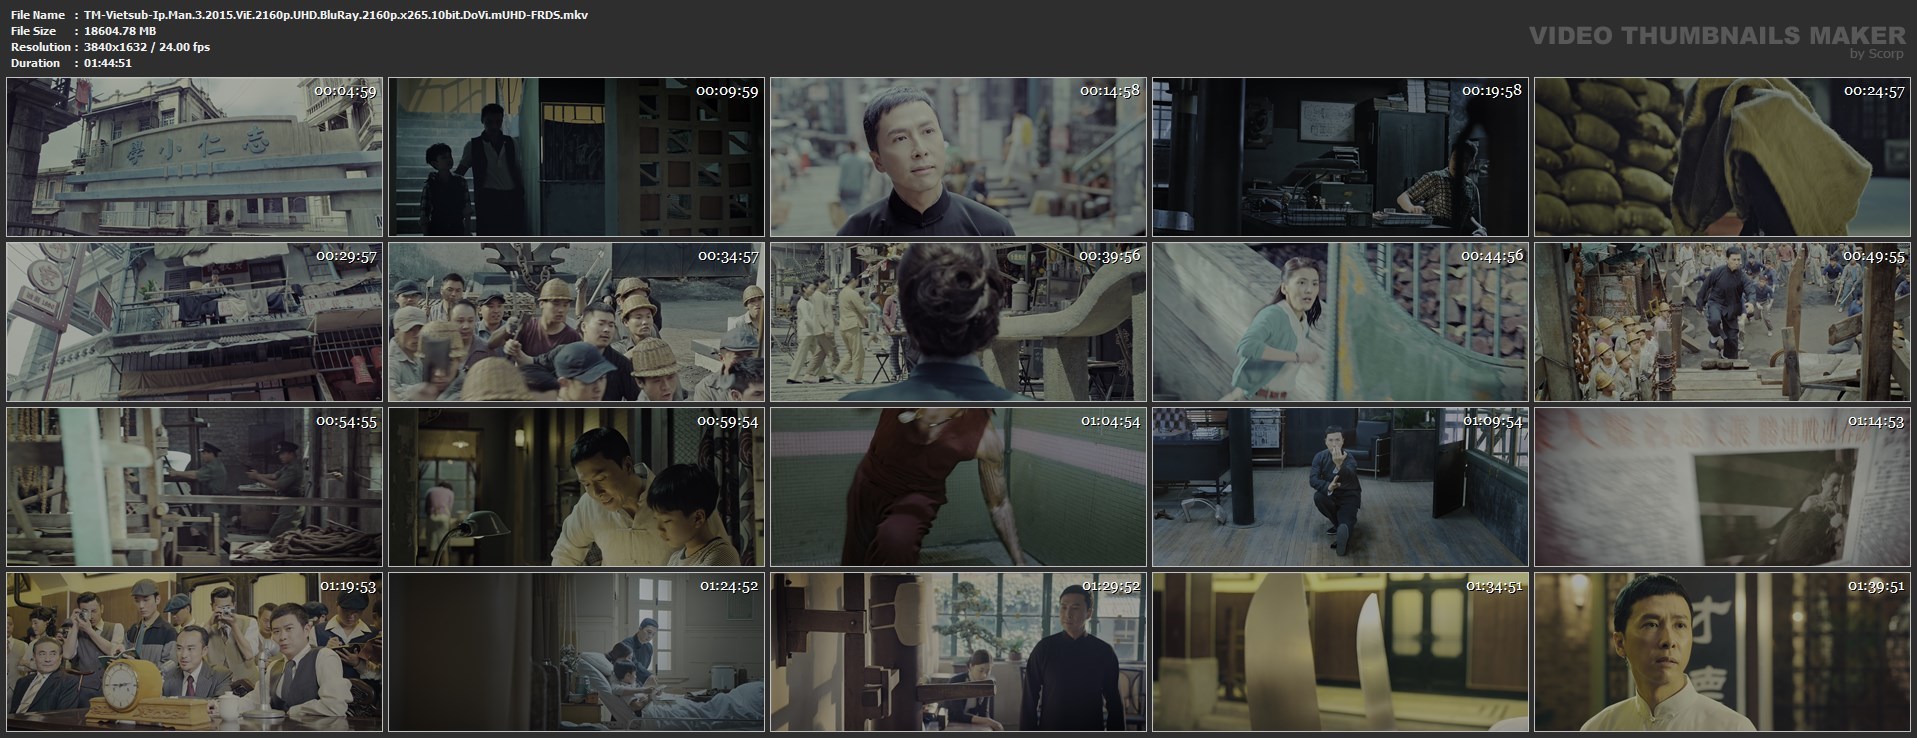Screen dimensions: 1917x738
Task: Open the 00:49:55 street chase thumbnail
Action: [1722, 322]
